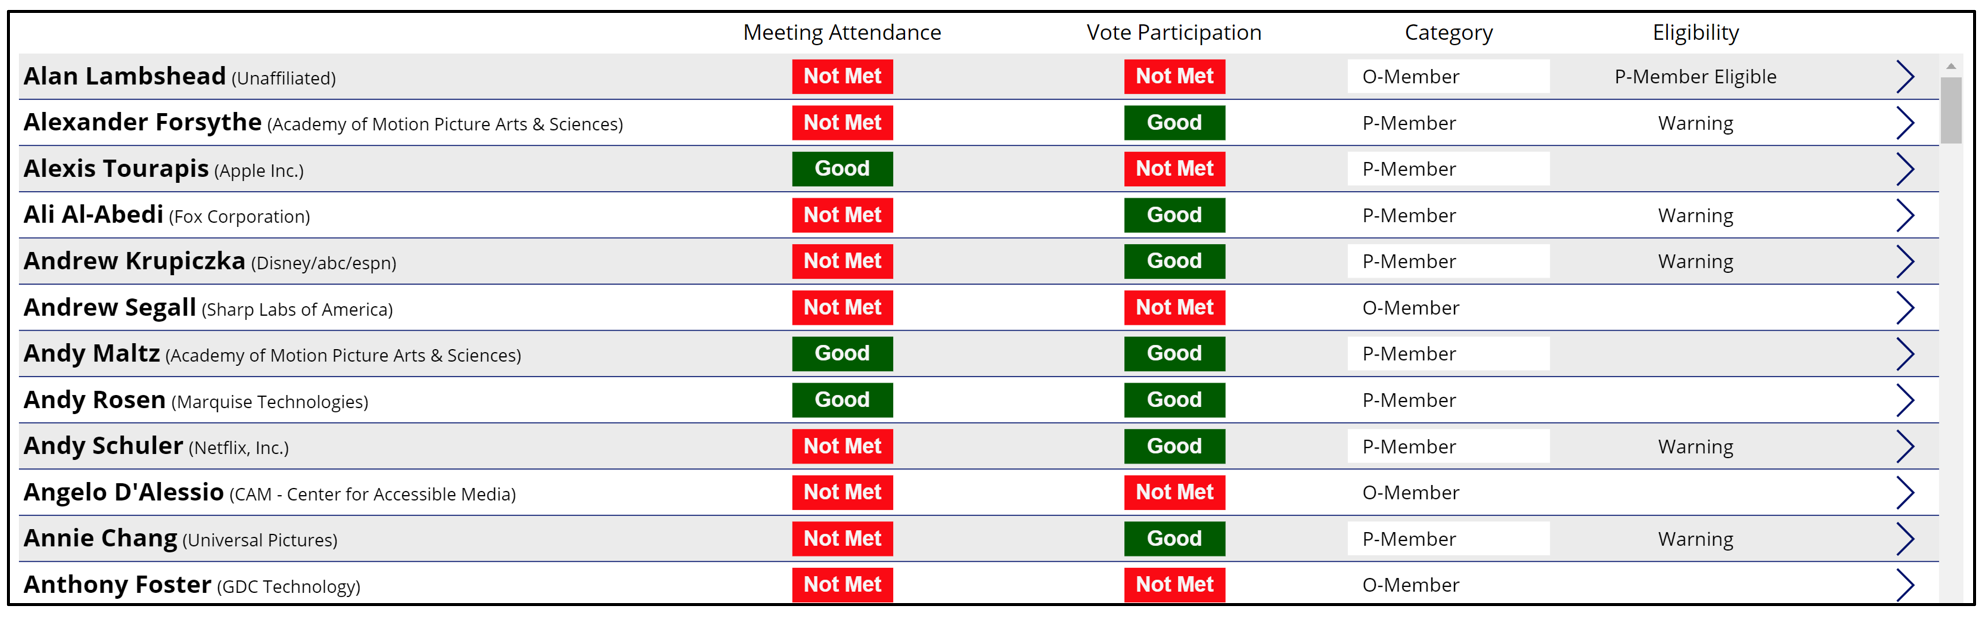Select Alan Lambshead's name

tap(125, 77)
